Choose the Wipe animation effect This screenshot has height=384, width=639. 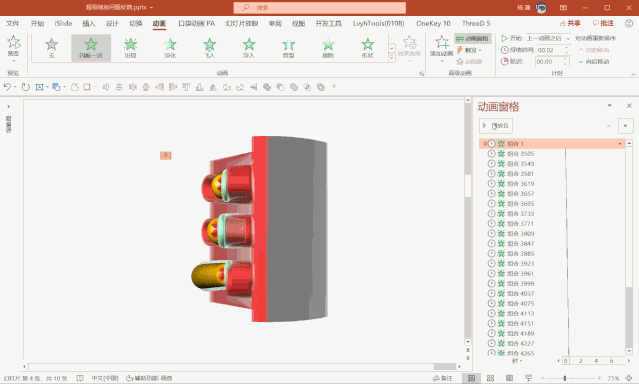point(328,48)
